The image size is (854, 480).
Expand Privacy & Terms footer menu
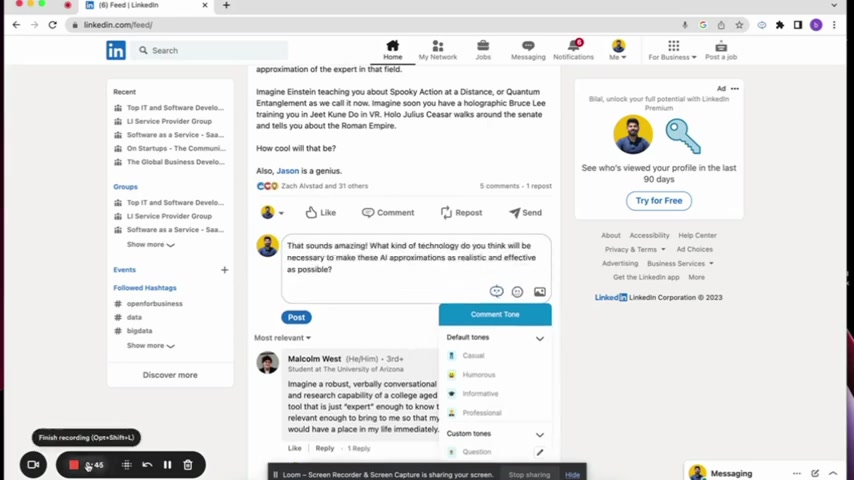click(635, 249)
